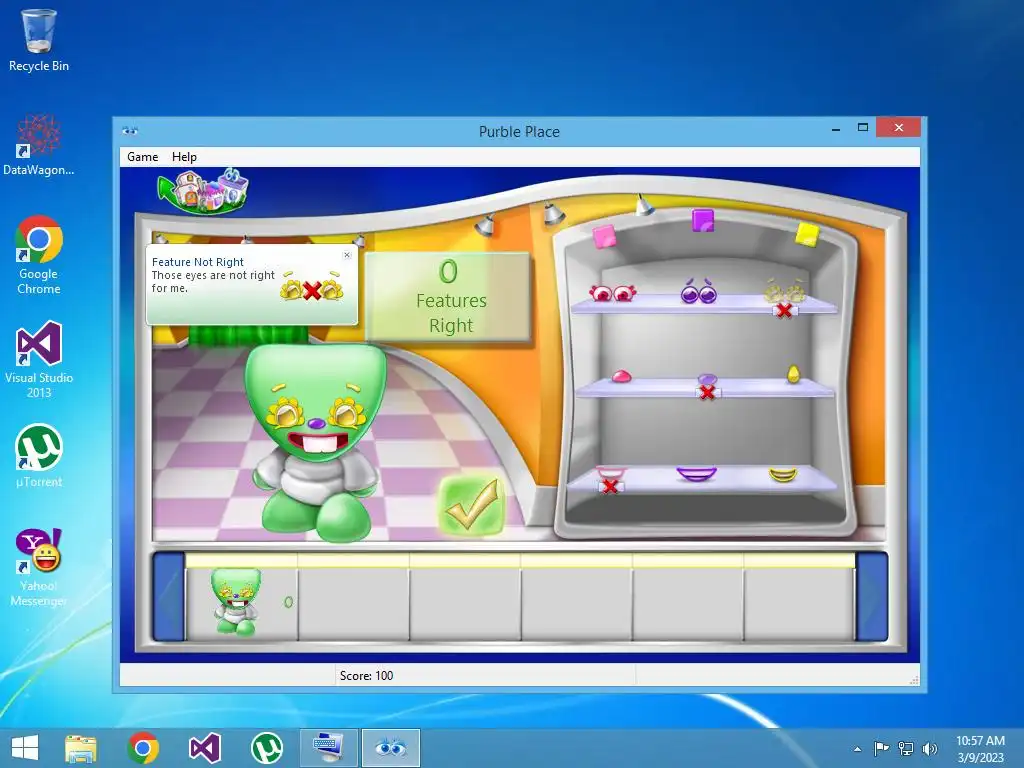
Task: Select the Visual Studio 2013 desktop shortcut
Action: pos(39,359)
